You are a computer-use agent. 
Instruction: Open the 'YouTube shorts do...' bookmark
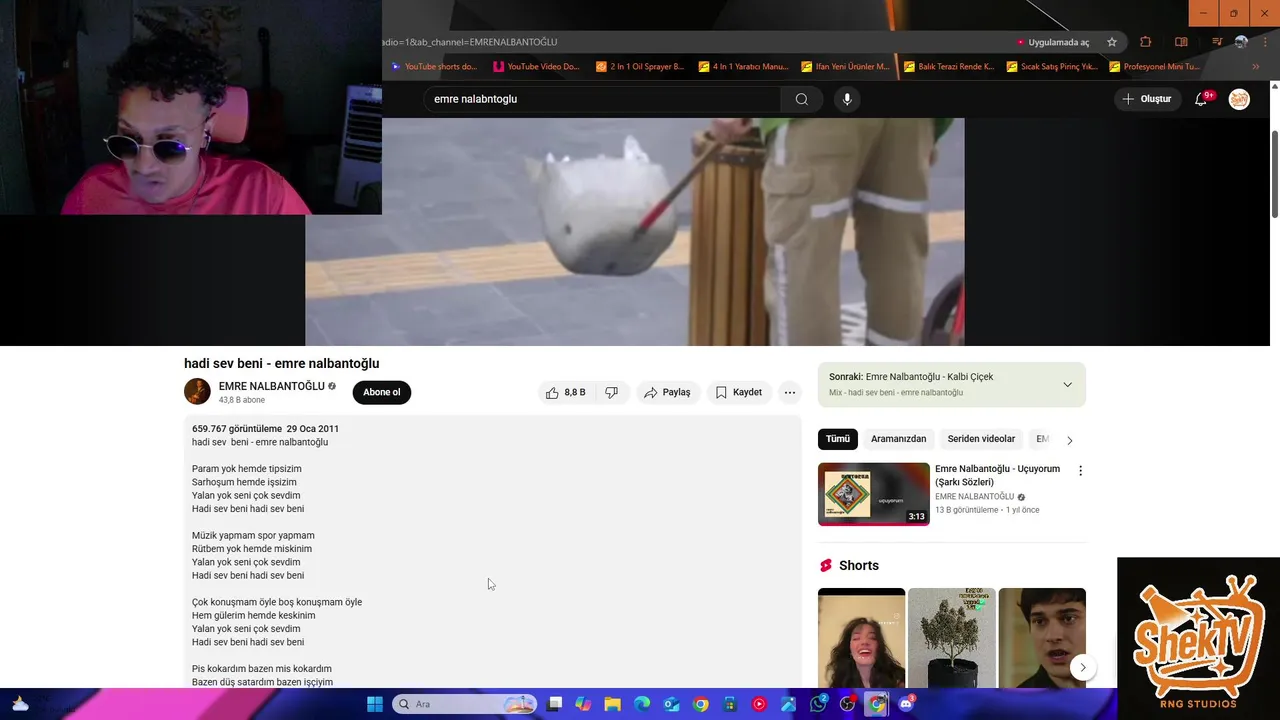click(x=435, y=67)
